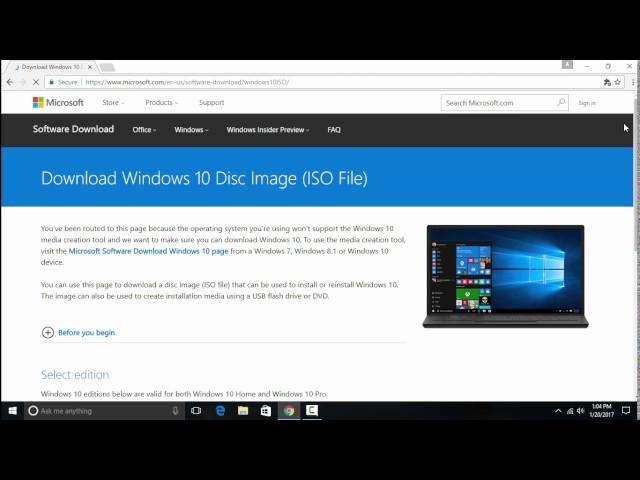The width and height of the screenshot is (640, 480).
Task: Open the clock and date display
Action: [602, 411]
